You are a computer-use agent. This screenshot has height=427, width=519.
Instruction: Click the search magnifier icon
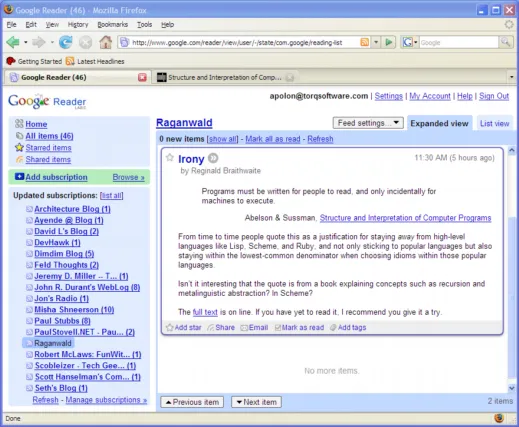tap(505, 42)
